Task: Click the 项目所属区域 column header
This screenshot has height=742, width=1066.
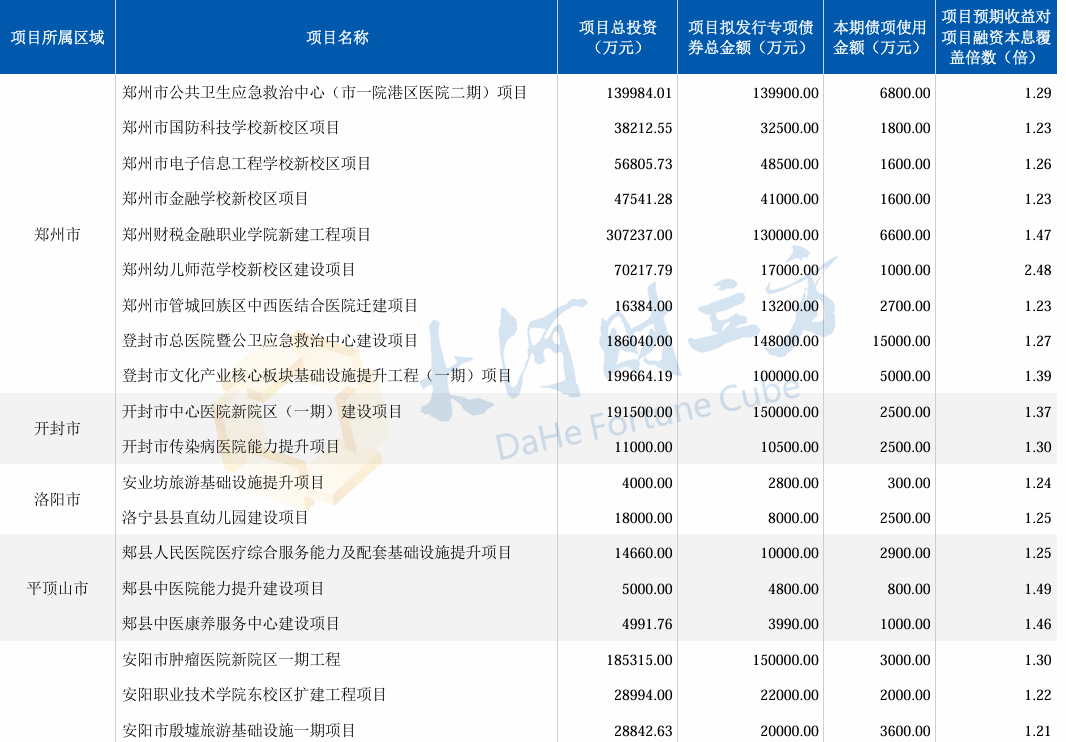Action: click(57, 37)
